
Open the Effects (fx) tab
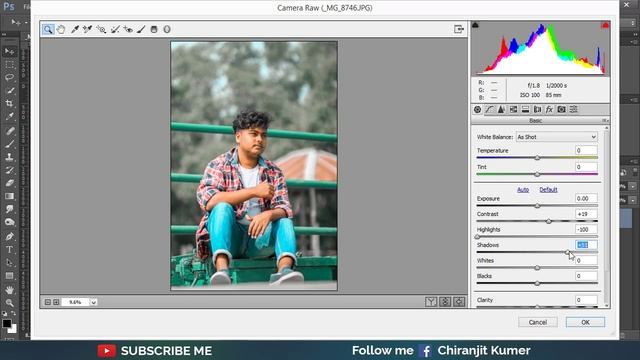pos(549,109)
